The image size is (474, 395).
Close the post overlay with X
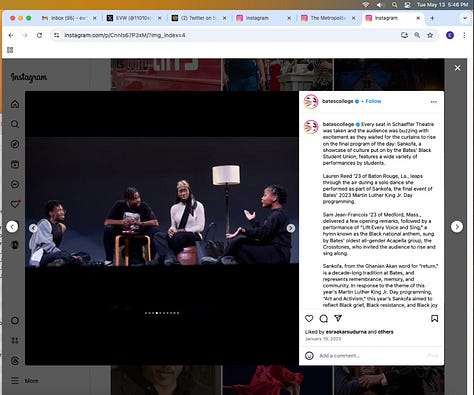458,68
